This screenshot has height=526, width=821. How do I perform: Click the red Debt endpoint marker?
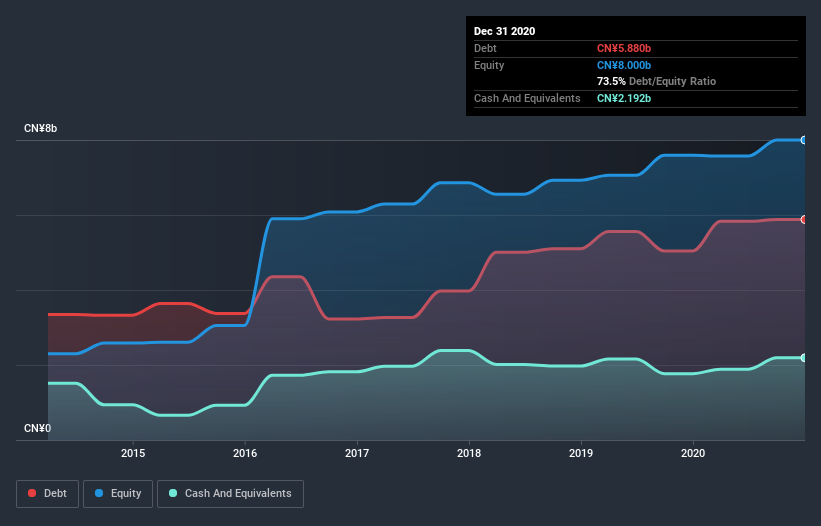tap(804, 219)
